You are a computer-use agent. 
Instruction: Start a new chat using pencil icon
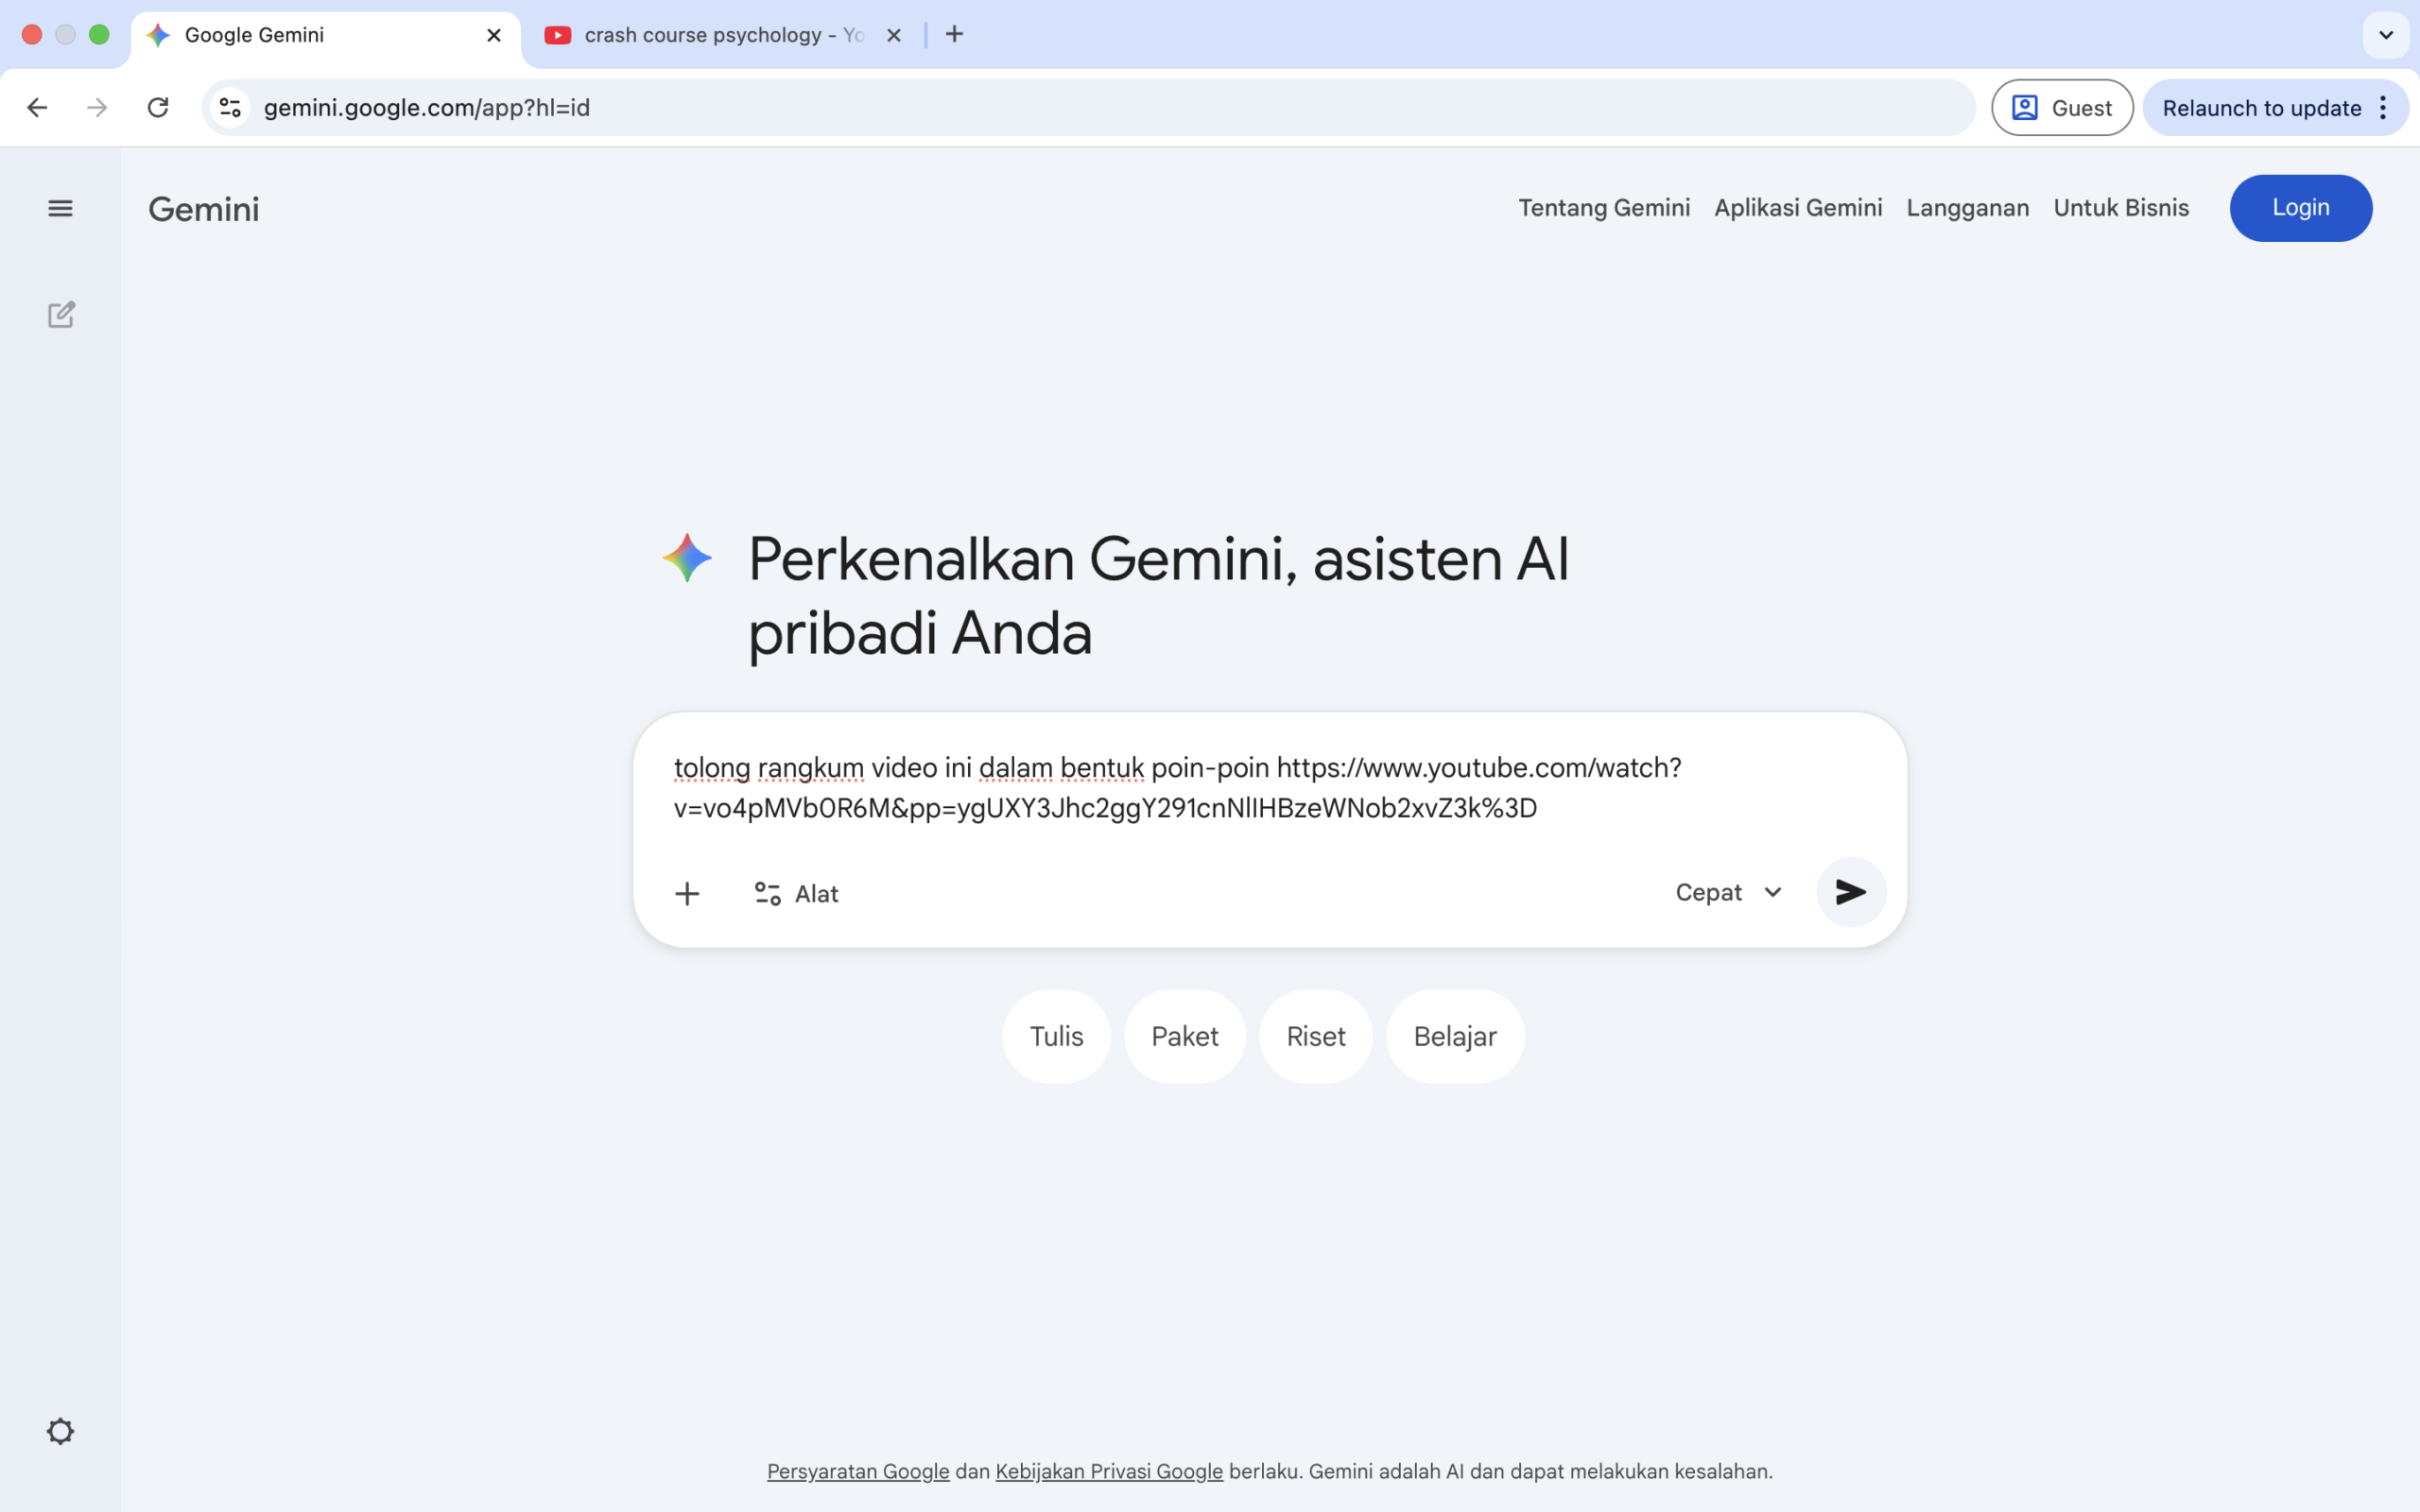click(61, 314)
